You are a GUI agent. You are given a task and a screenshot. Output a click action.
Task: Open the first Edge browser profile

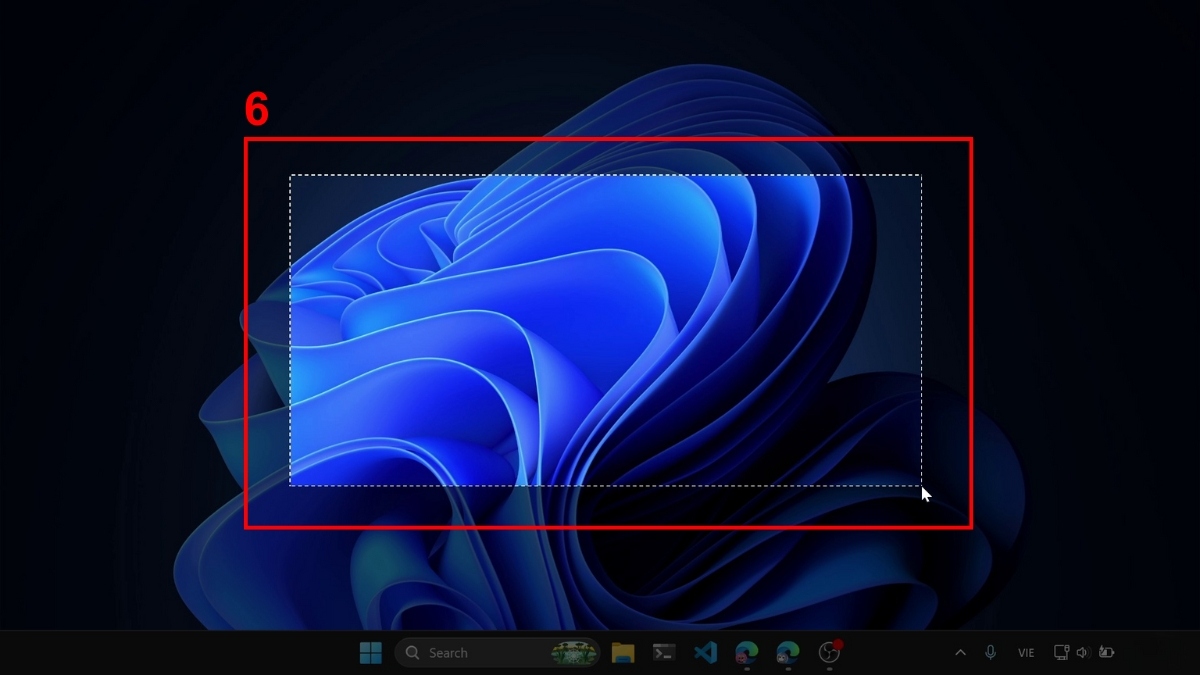[x=745, y=652]
